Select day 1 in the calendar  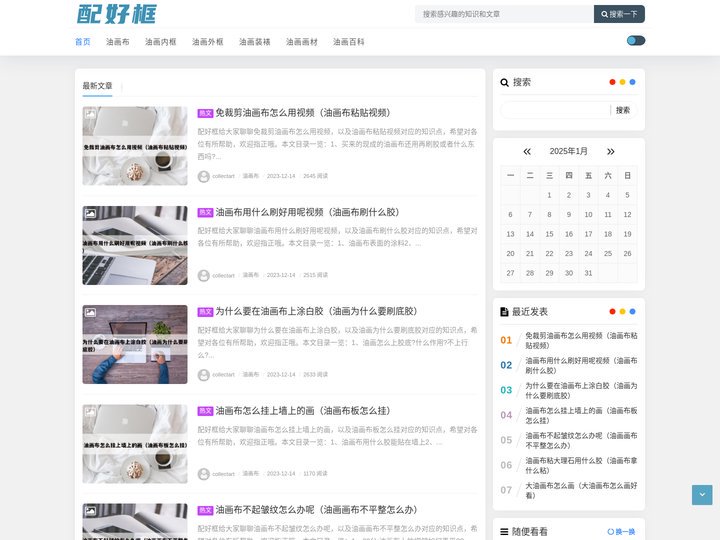coord(549,195)
